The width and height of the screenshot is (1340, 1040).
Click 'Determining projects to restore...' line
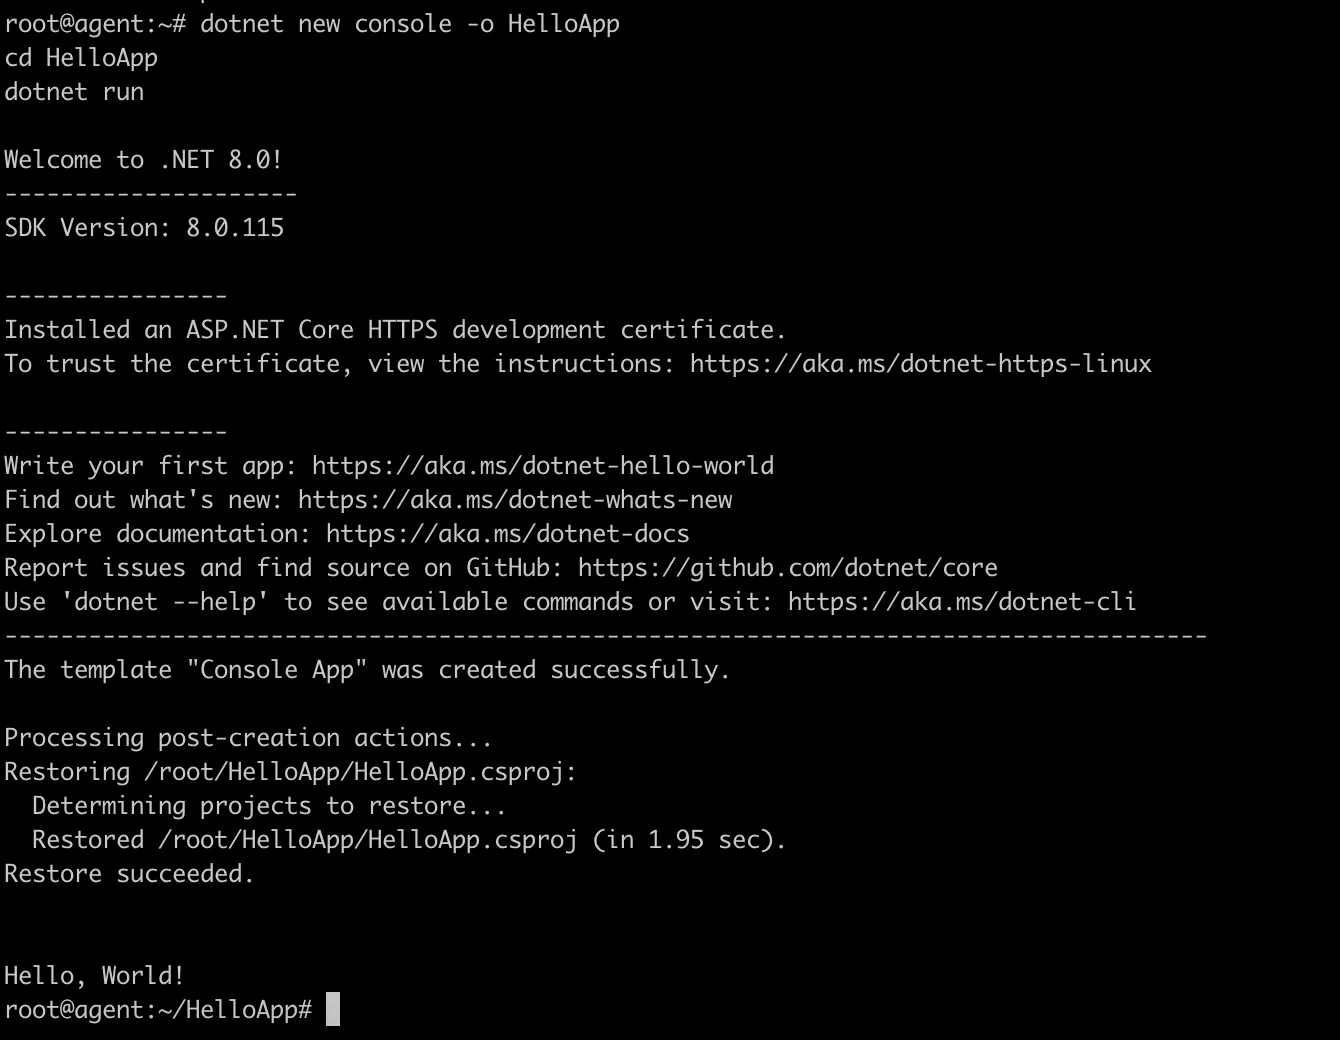click(269, 806)
